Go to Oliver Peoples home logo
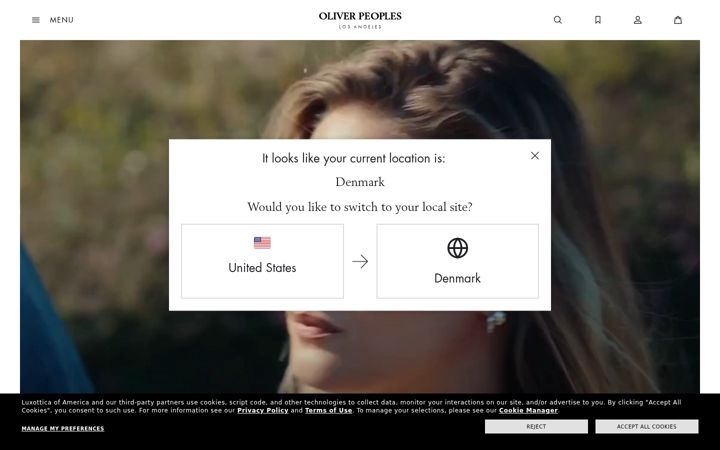Image resolution: width=720 pixels, height=450 pixels. tap(360, 20)
